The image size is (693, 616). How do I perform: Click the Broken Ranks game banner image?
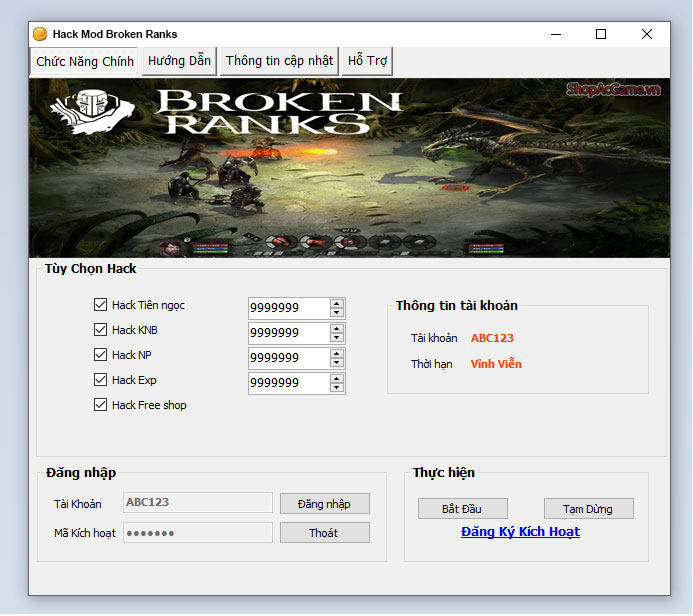(x=349, y=168)
